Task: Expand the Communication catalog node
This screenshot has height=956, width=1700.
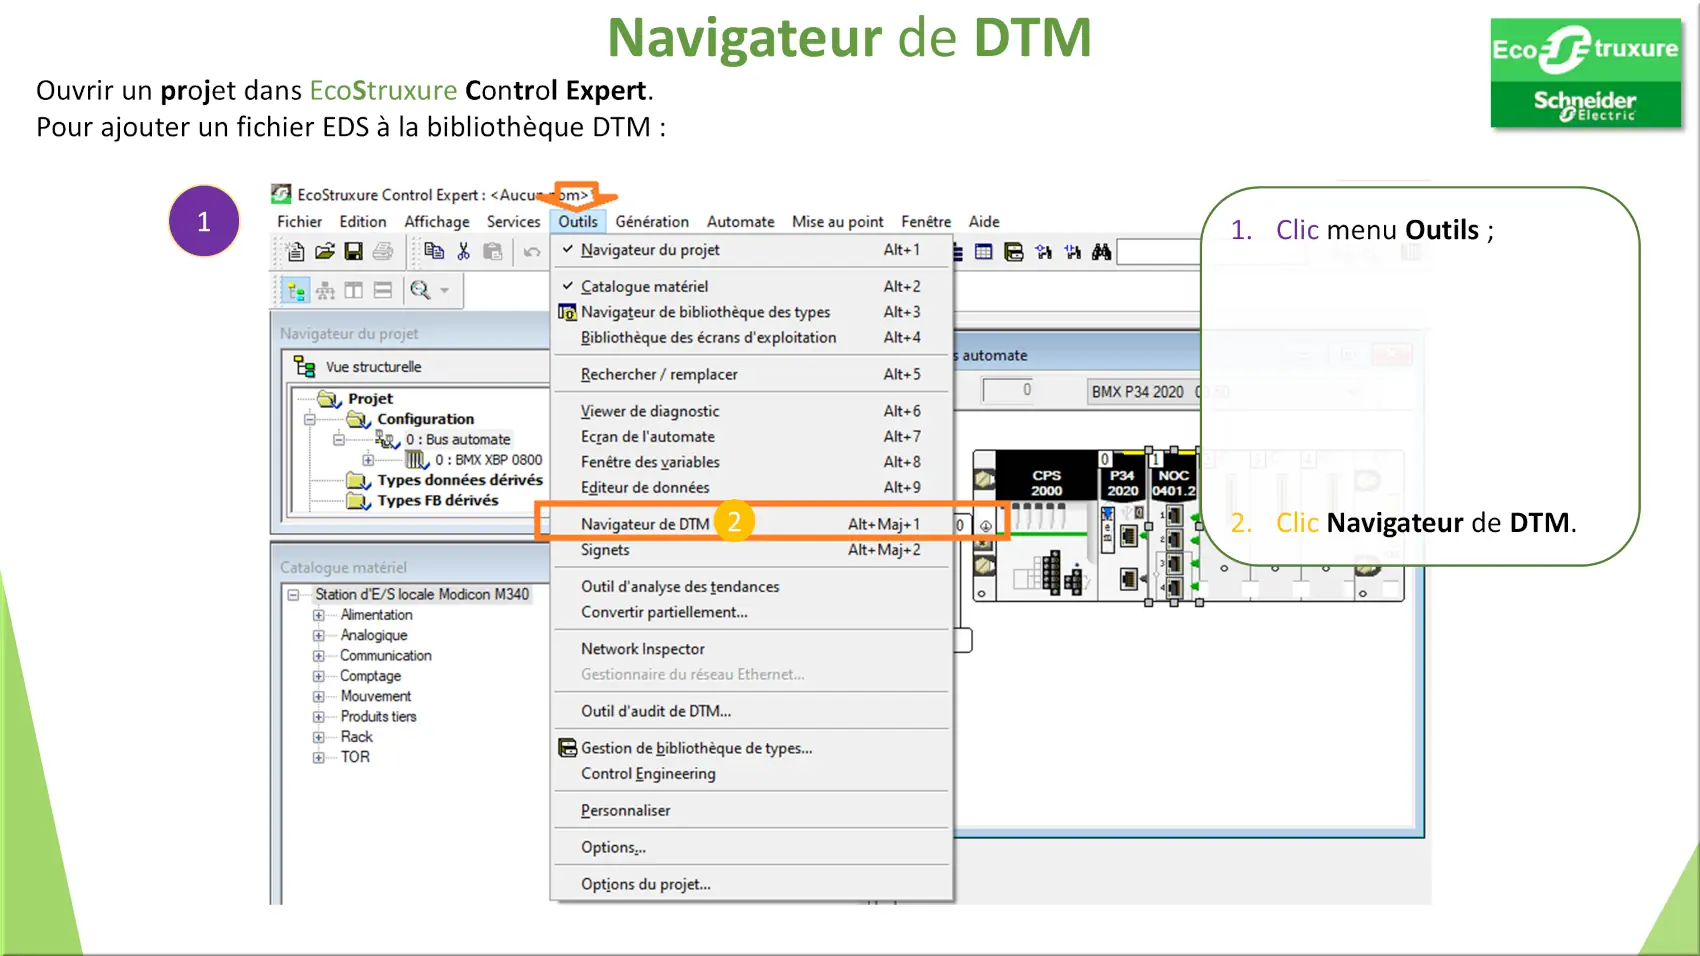Action: (x=318, y=656)
